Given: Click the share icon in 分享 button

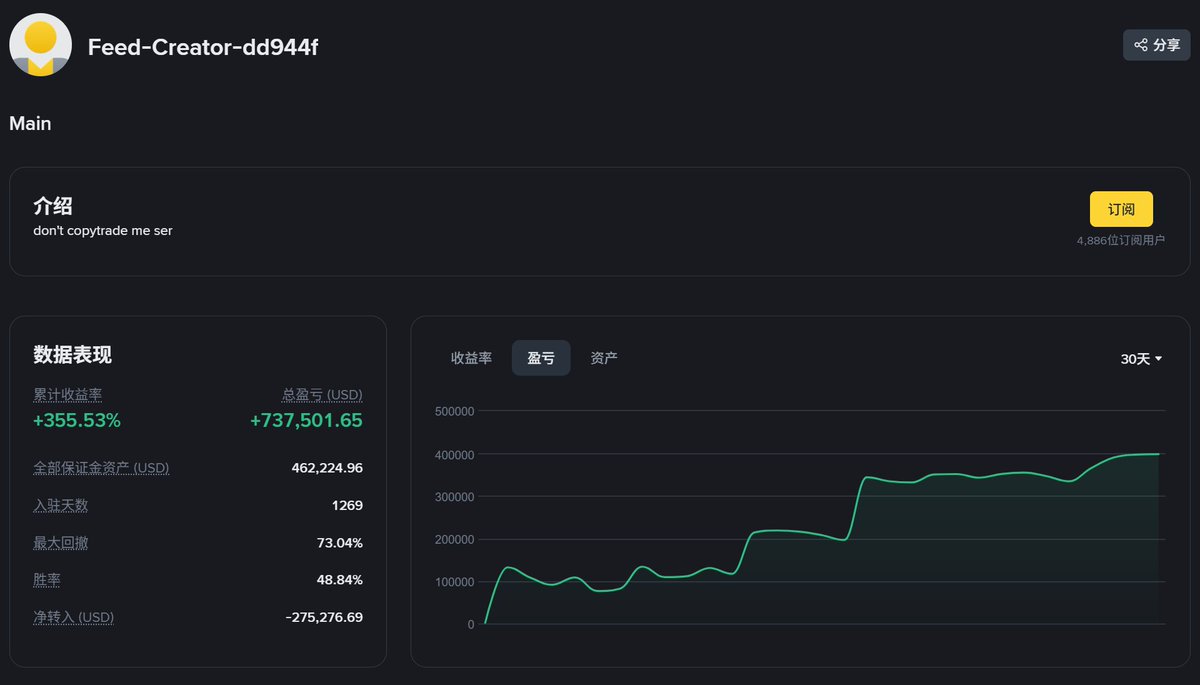Looking at the screenshot, I should coord(1141,45).
